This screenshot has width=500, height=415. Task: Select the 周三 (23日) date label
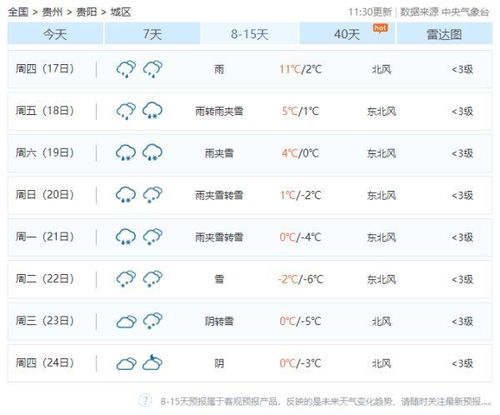pyautogui.click(x=45, y=321)
